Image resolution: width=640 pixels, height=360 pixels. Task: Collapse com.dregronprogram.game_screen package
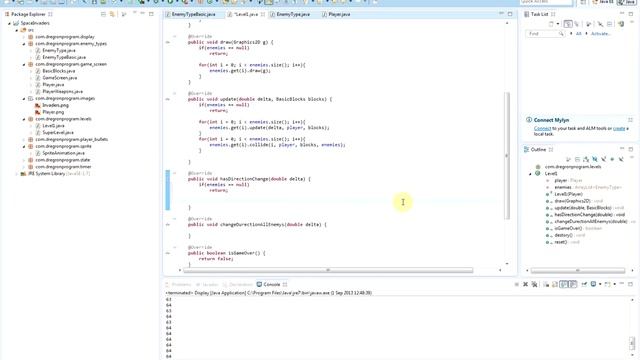click(24, 64)
